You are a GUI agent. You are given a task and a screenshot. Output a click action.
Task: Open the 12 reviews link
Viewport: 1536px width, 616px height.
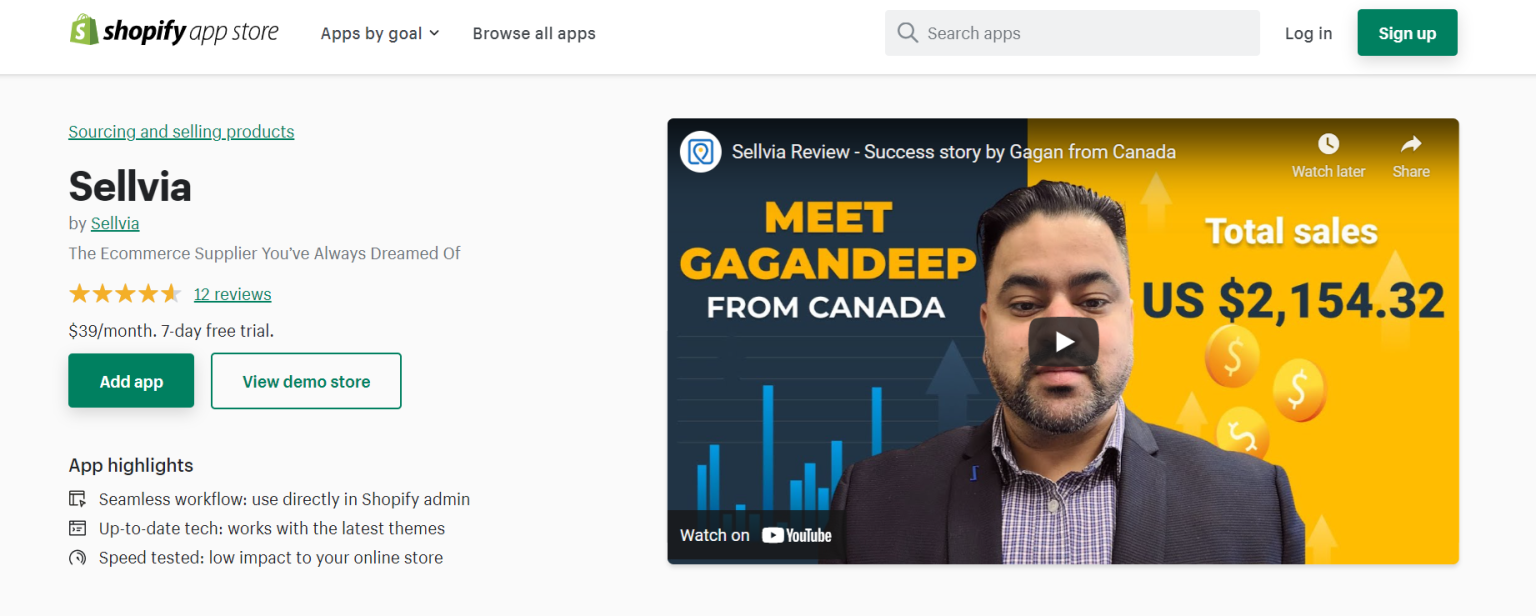232,294
